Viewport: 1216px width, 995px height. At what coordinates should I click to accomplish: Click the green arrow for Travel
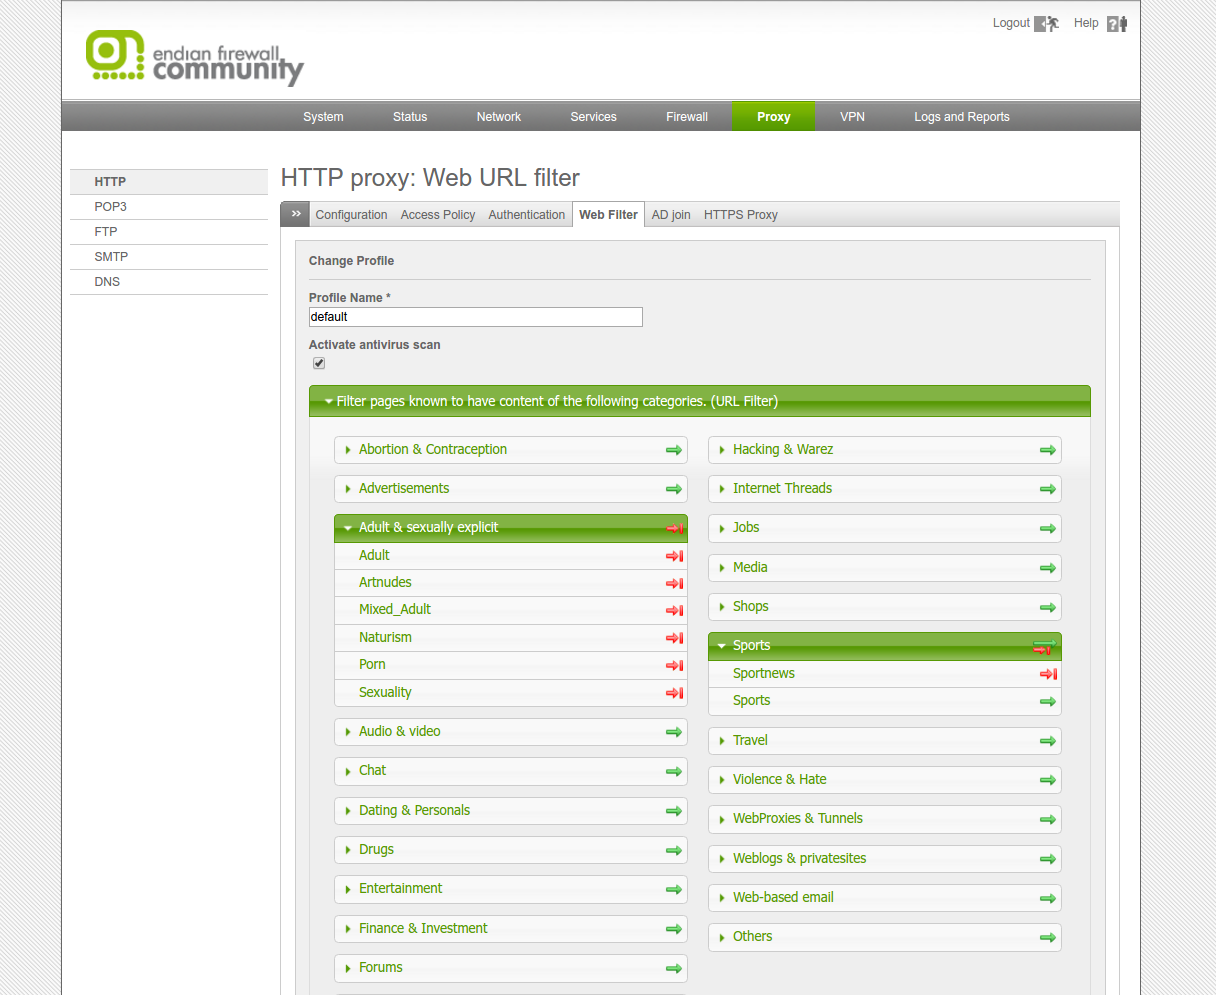point(1048,741)
